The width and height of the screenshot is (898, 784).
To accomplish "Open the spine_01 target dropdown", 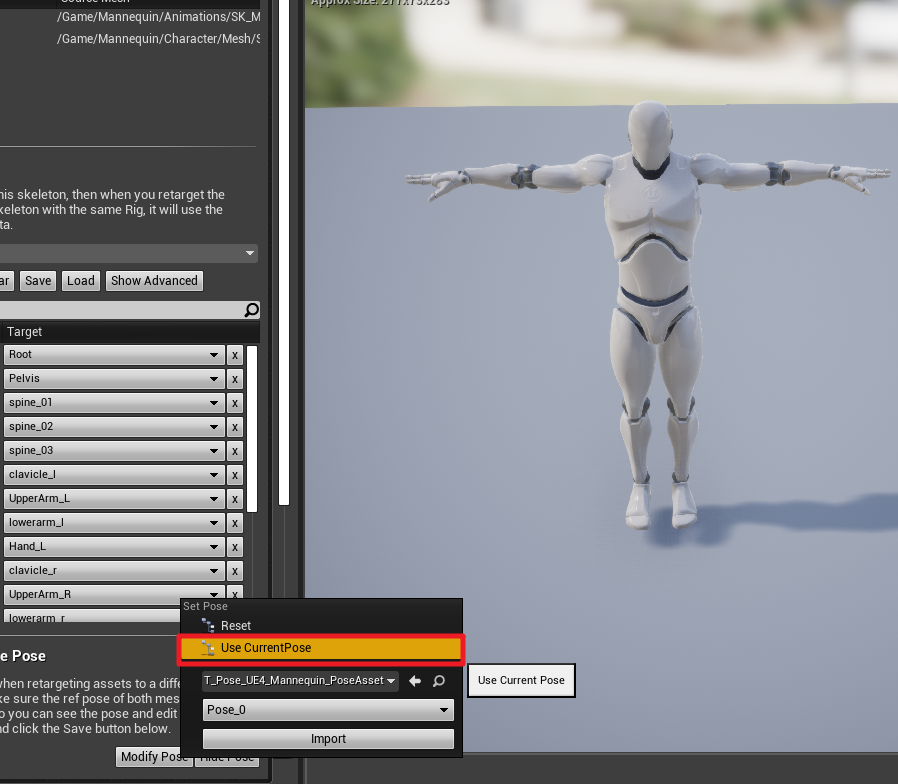I will click(114, 403).
